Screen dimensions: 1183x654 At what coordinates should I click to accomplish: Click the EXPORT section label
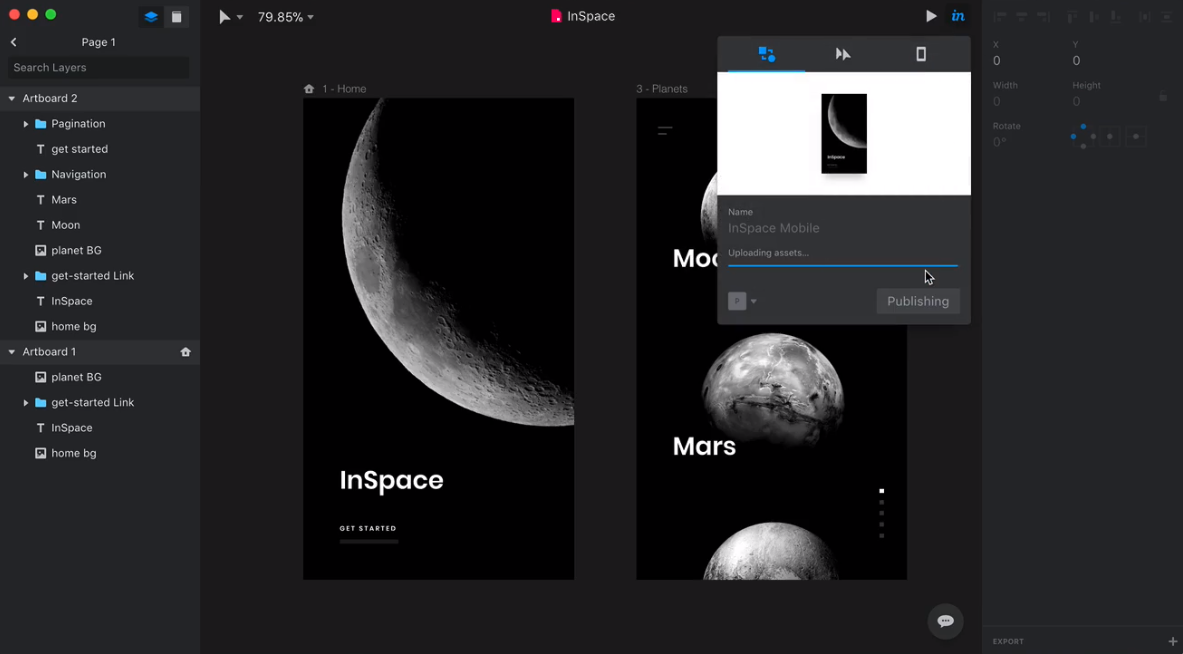(1008, 641)
